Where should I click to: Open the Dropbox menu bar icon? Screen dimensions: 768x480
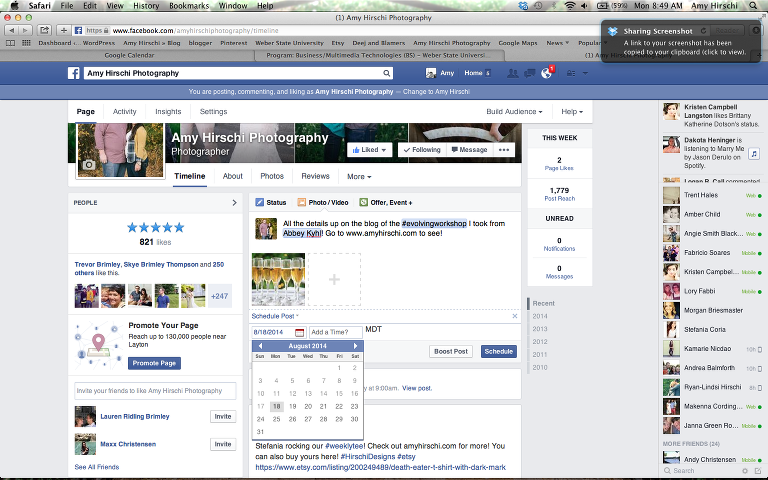(x=523, y=6)
